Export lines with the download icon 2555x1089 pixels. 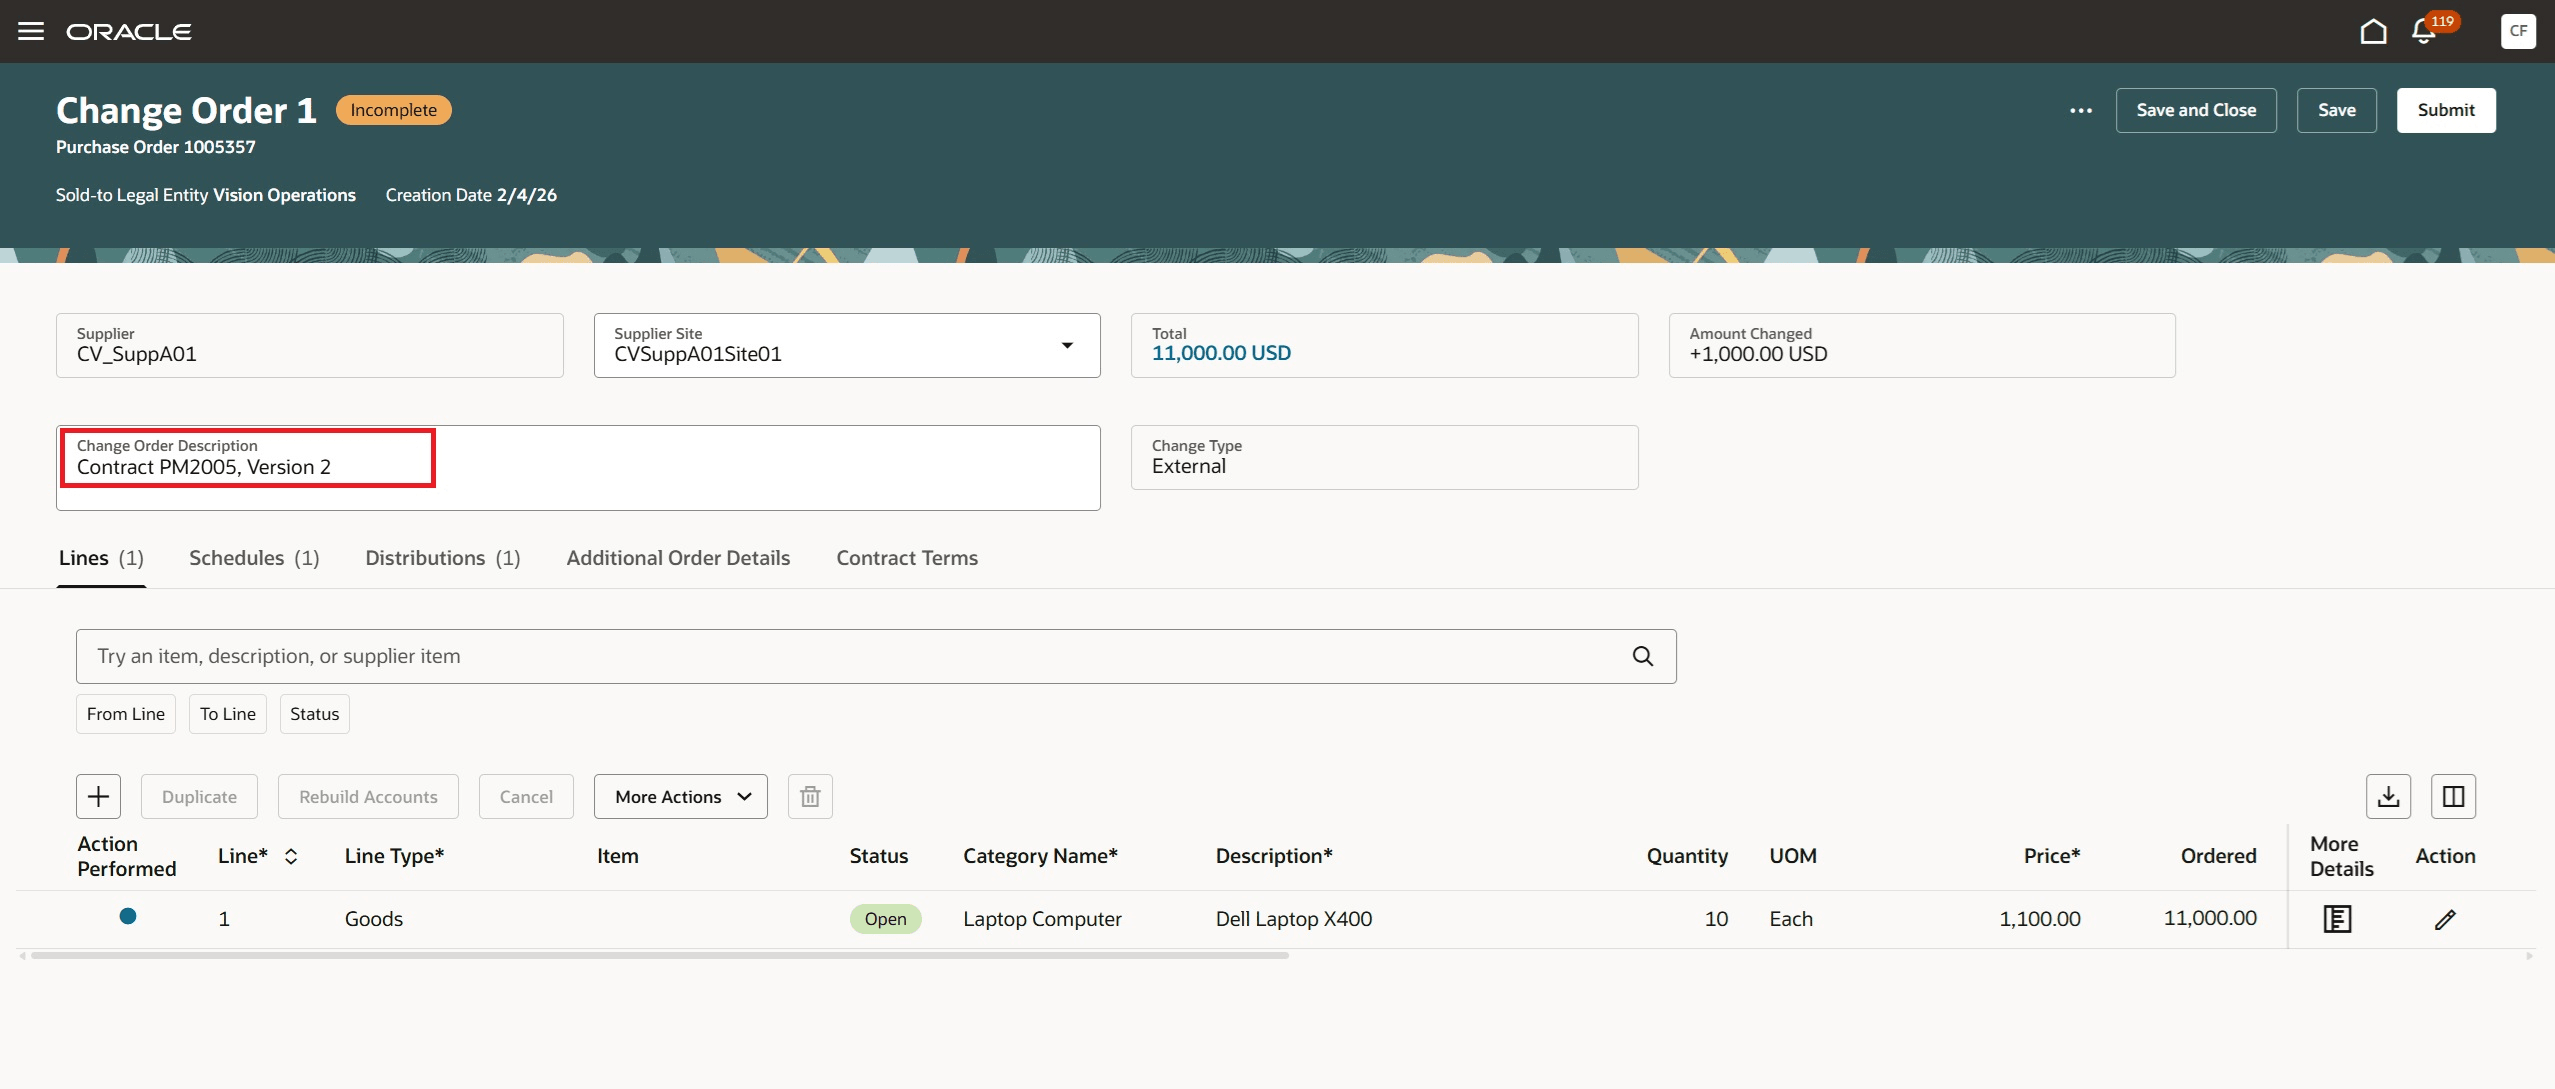point(2388,796)
